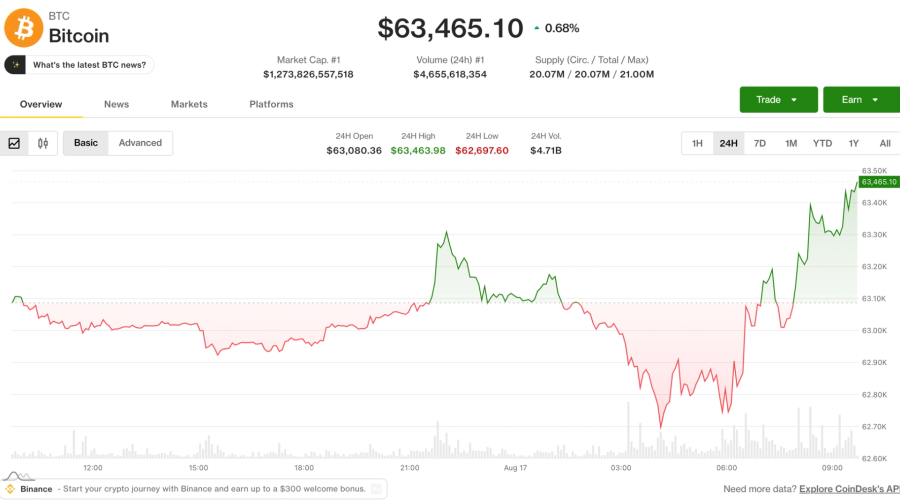The height and width of the screenshot is (500, 900).
Task: Expand the Earn dropdown arrow
Action: pos(875,100)
